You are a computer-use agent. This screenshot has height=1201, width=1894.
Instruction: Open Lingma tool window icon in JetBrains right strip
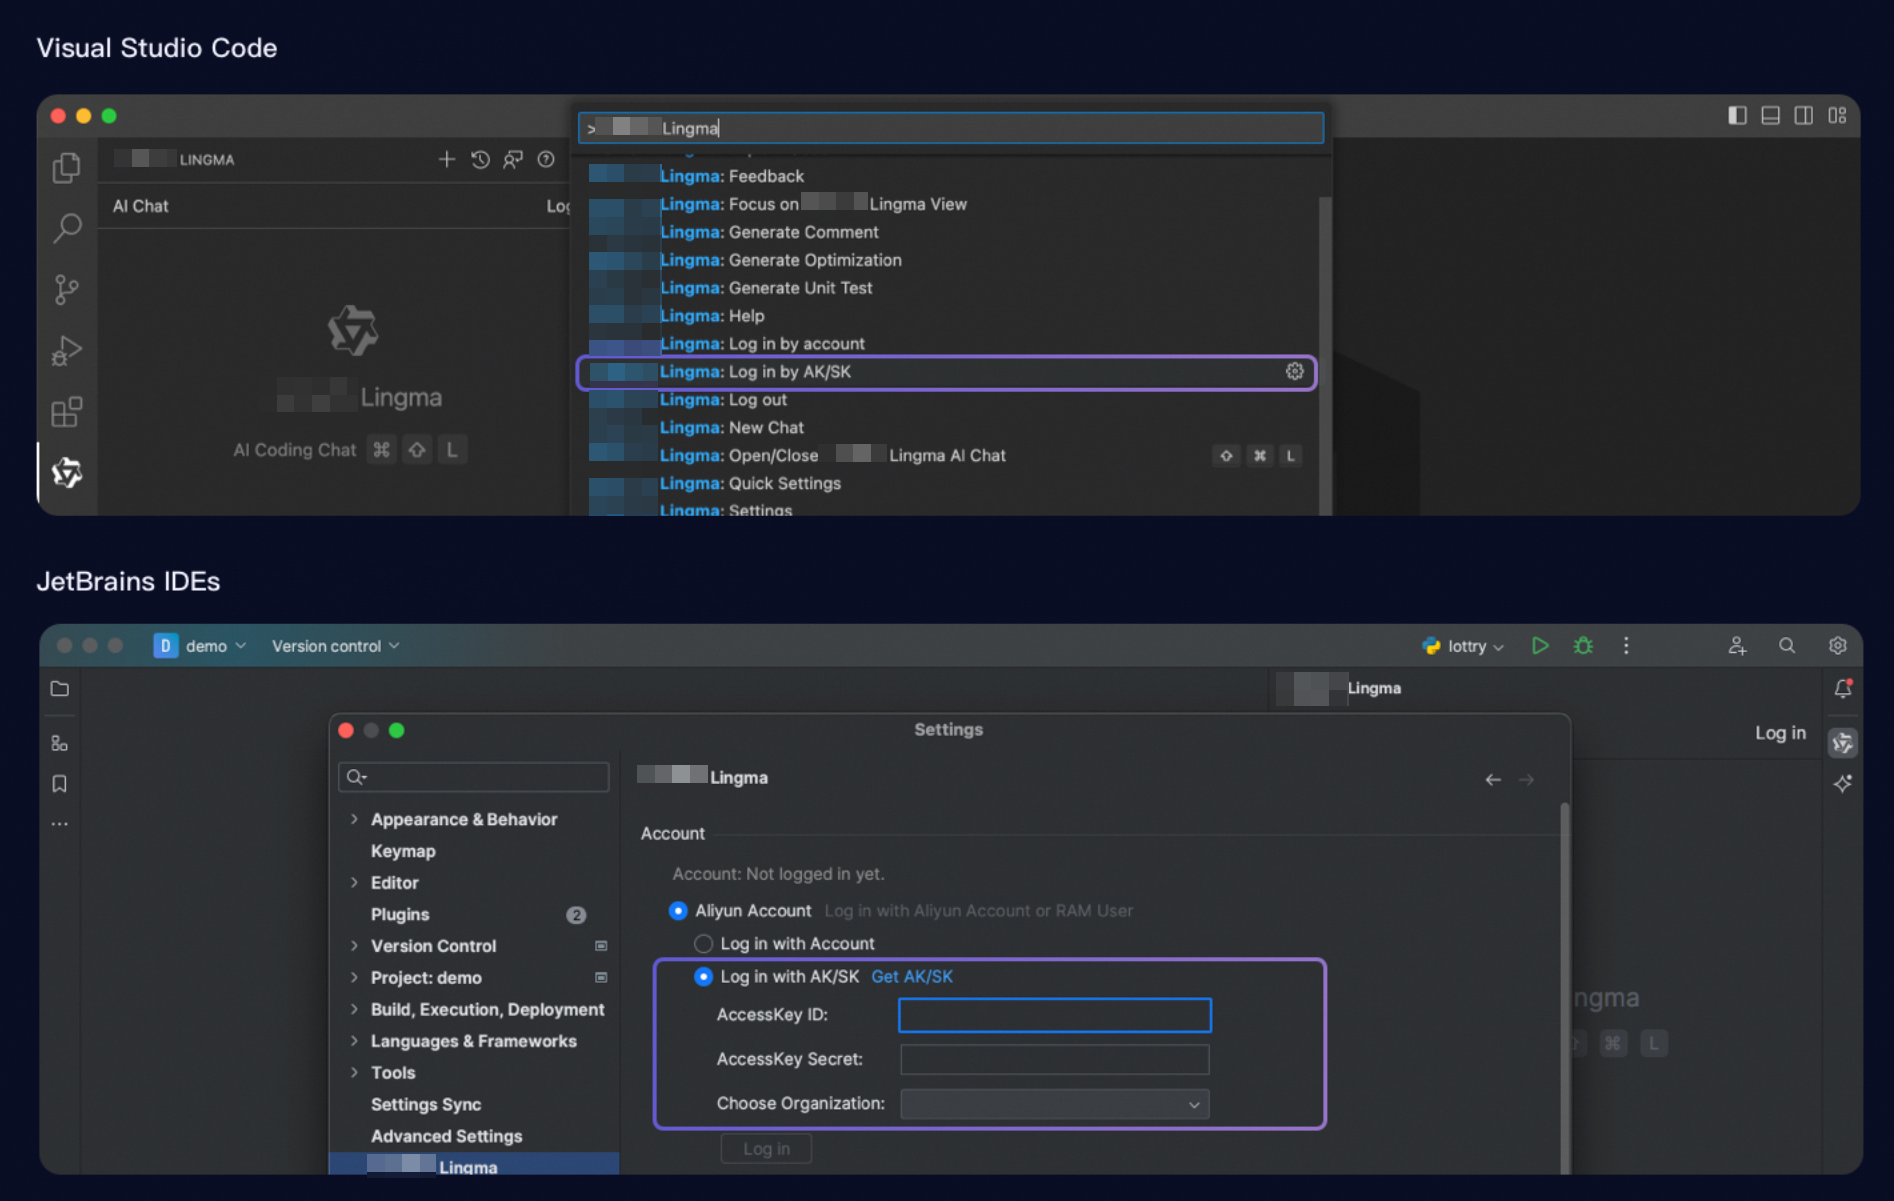point(1843,743)
